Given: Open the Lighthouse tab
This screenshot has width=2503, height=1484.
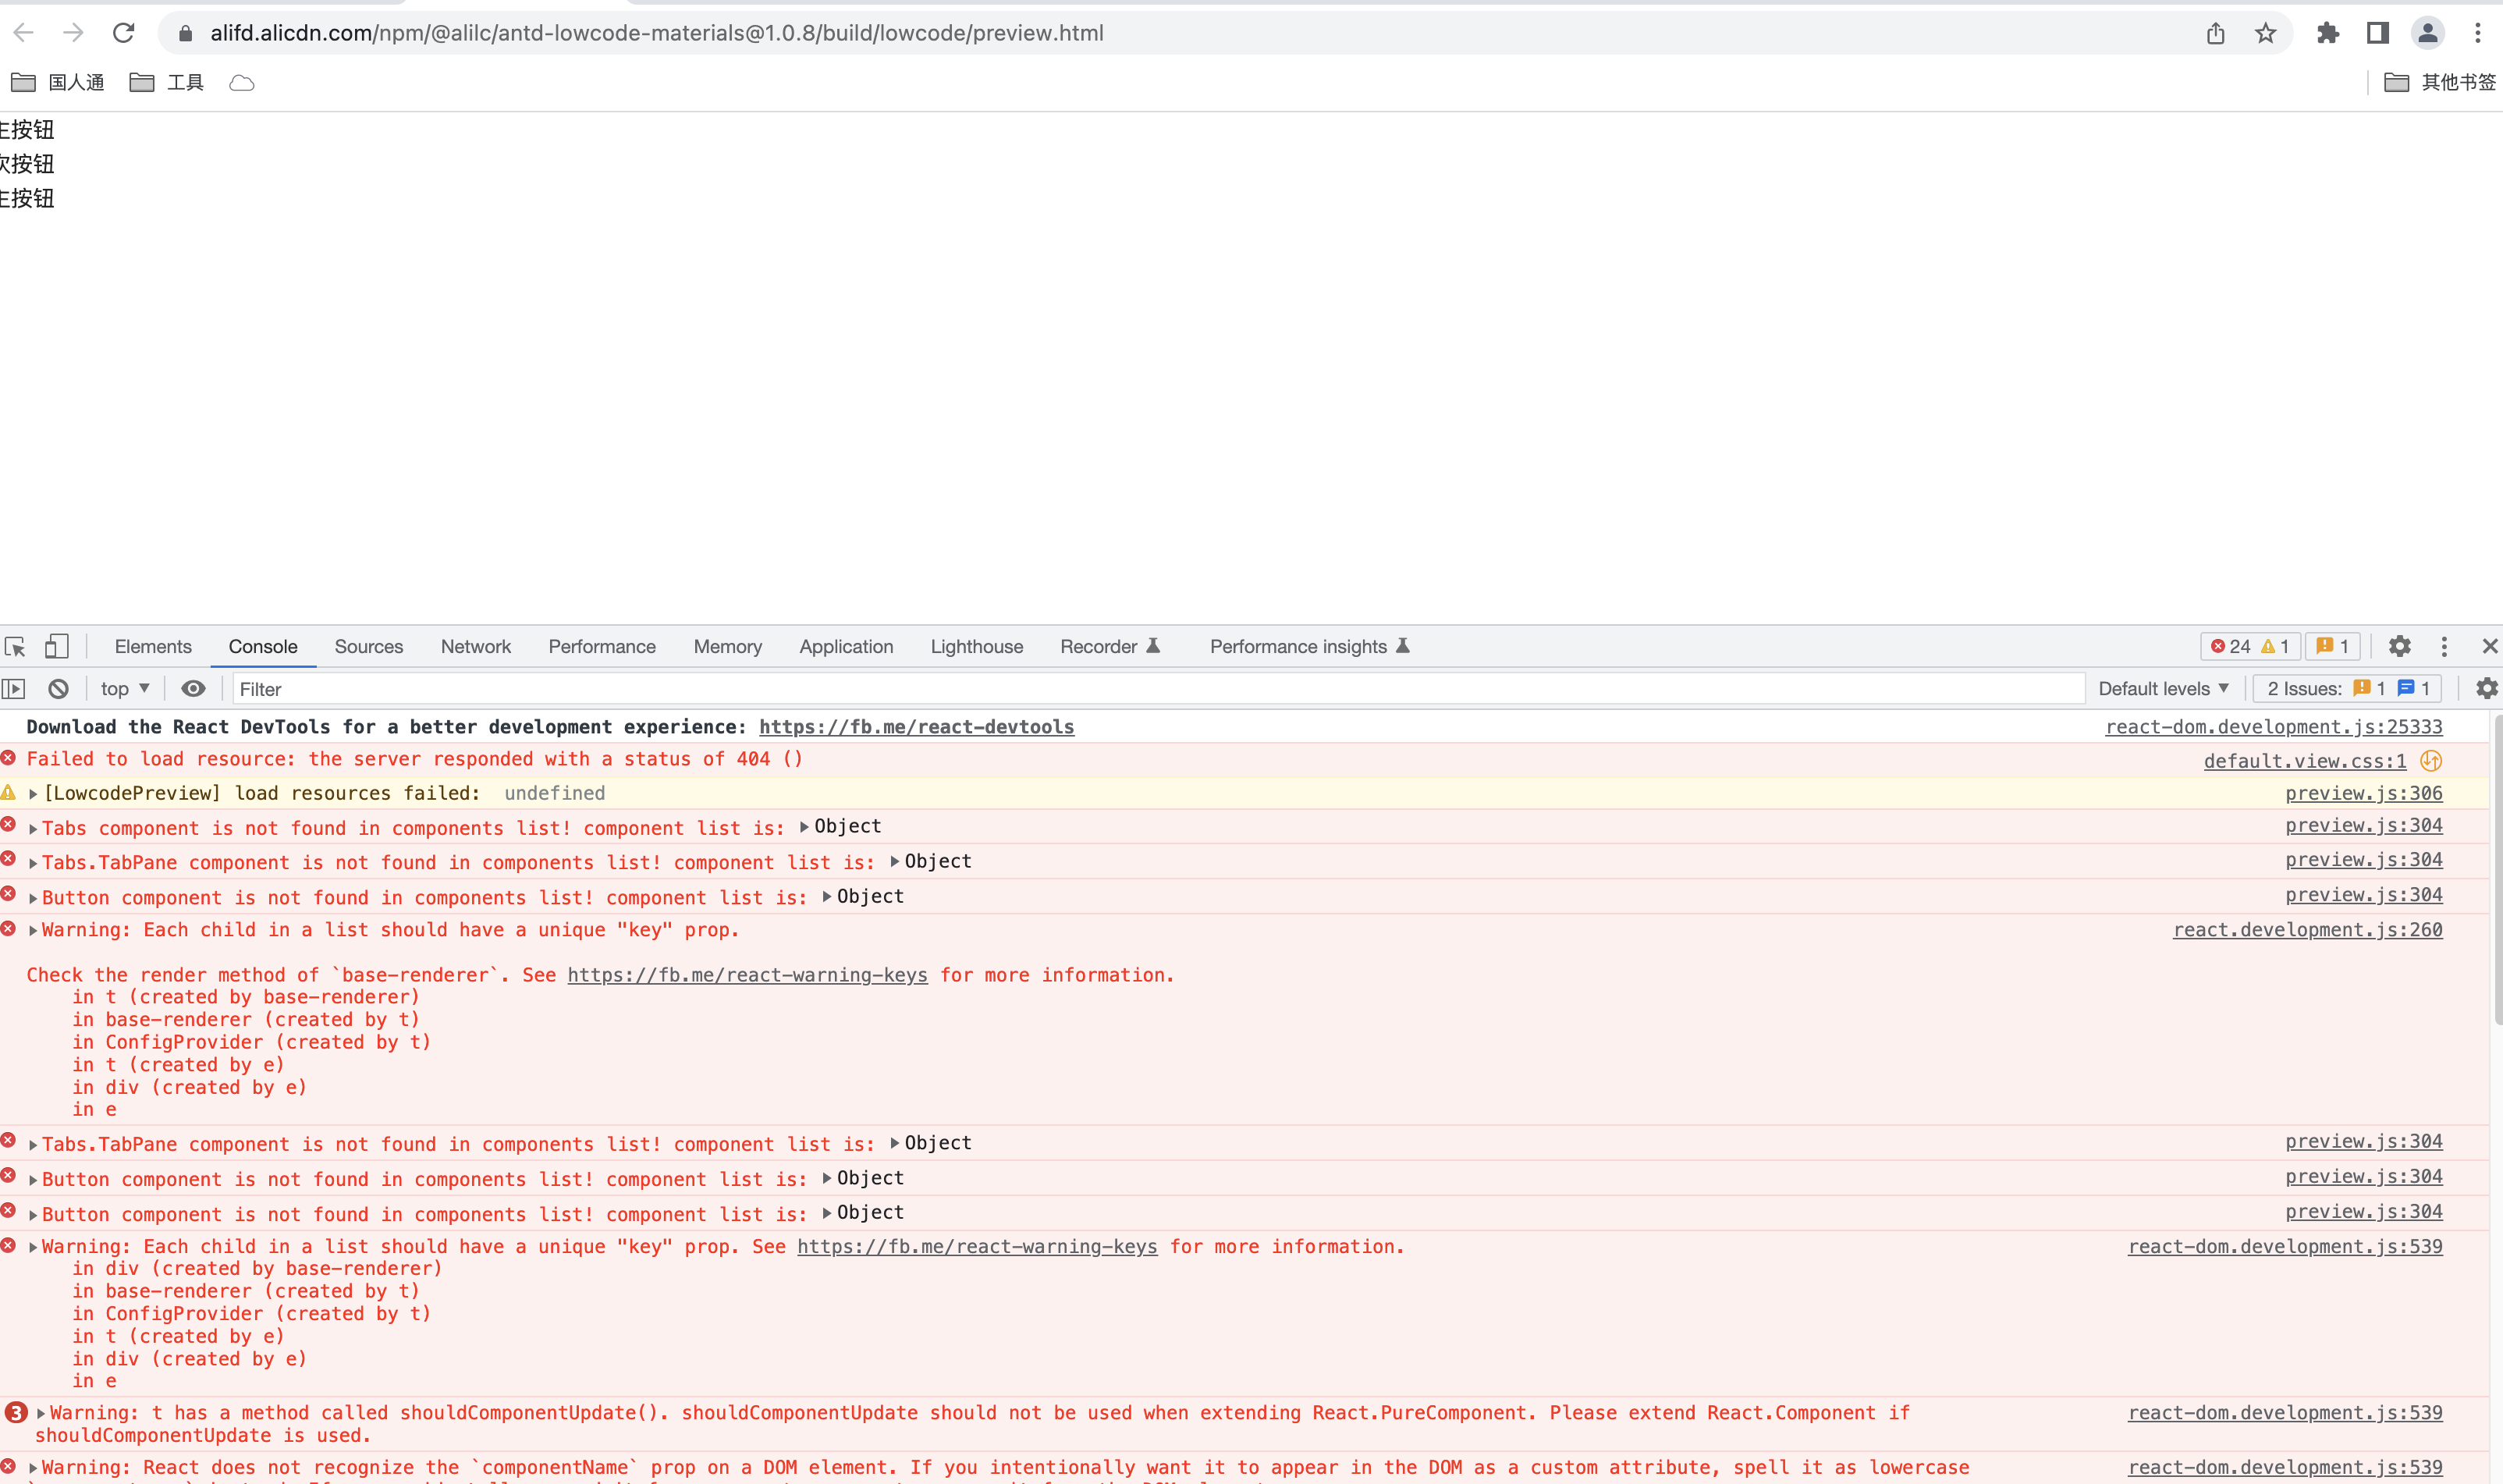Looking at the screenshot, I should tap(976, 646).
